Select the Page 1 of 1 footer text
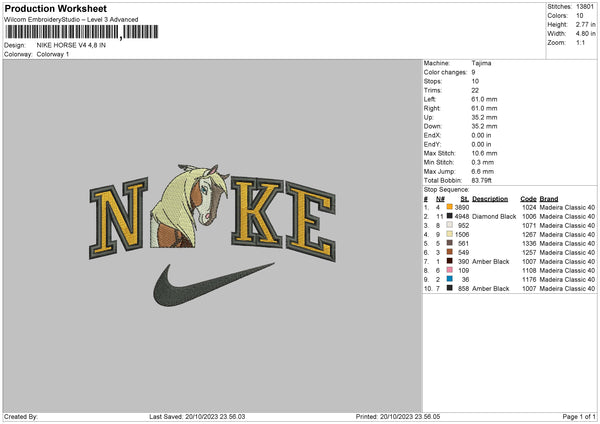Viewport: 600px width, 424px height. tap(579, 417)
